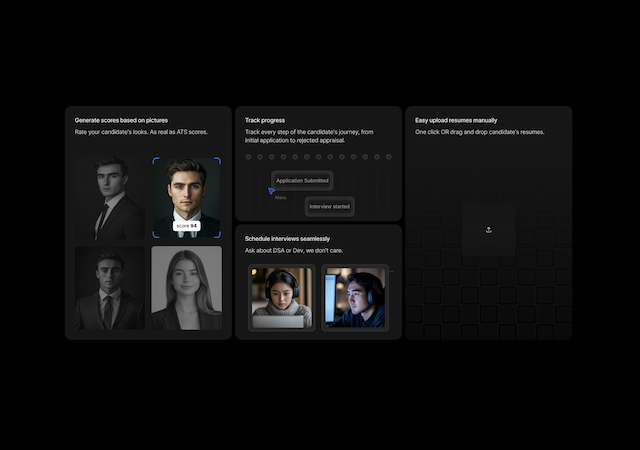Select the highlighted candidate photo with blue brackets
Screen dimensions: 640x450
pos(186,197)
